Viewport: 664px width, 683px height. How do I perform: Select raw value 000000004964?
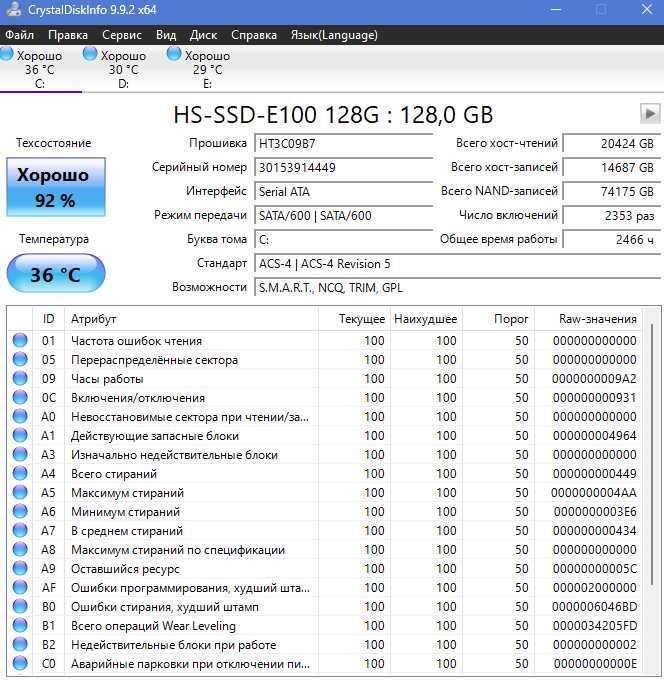[595, 436]
